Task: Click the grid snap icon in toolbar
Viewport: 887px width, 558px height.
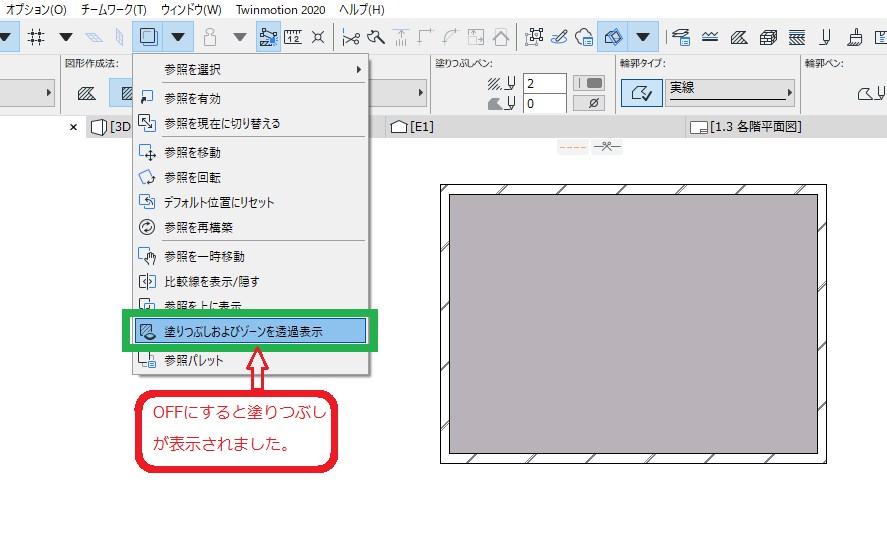Action: pyautogui.click(x=36, y=37)
